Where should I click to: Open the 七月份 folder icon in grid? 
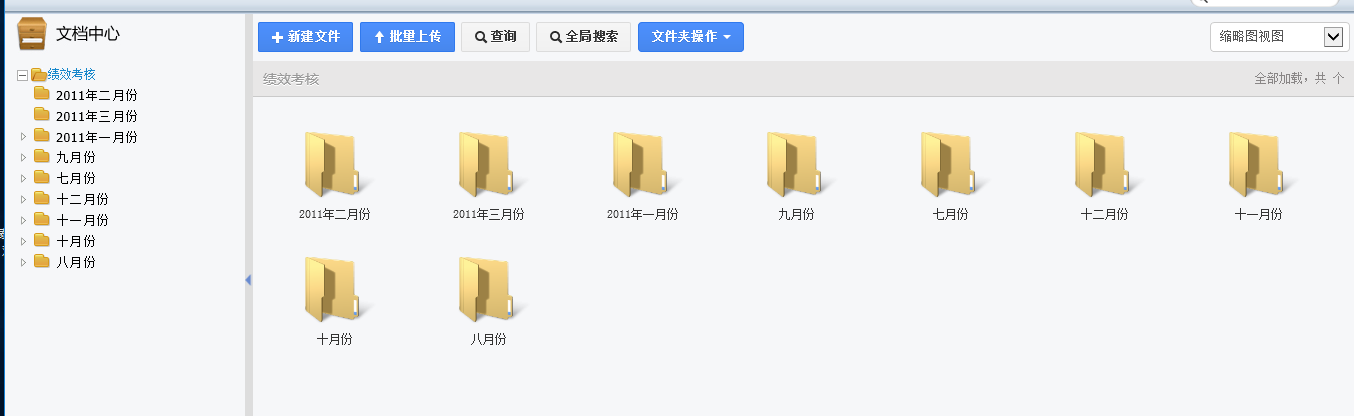pyautogui.click(x=950, y=165)
